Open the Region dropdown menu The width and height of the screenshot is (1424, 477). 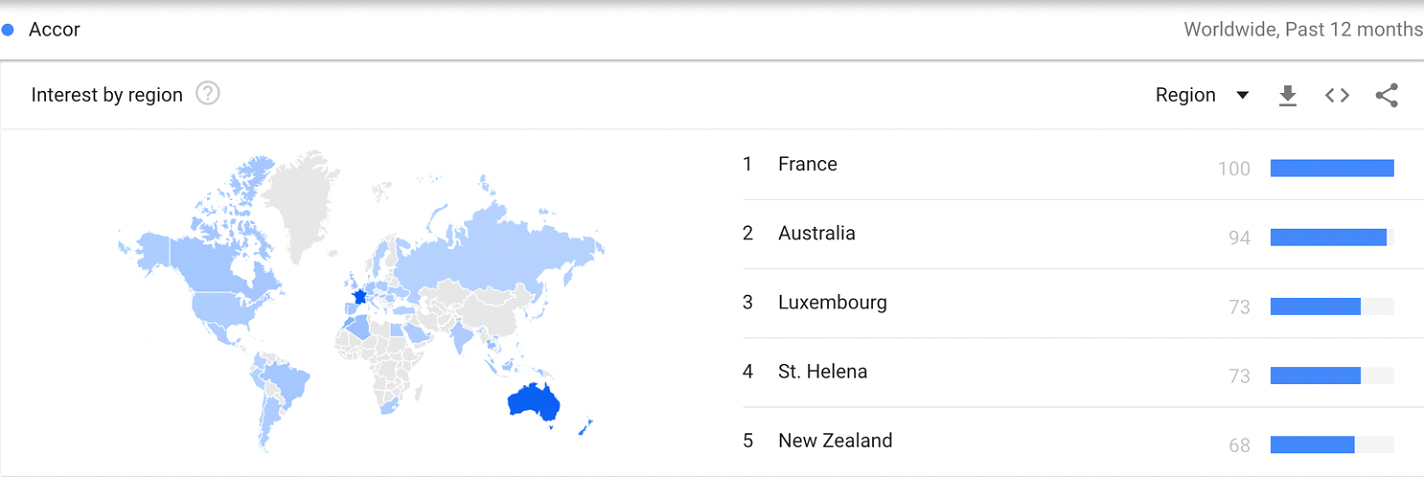pyautogui.click(x=1202, y=95)
